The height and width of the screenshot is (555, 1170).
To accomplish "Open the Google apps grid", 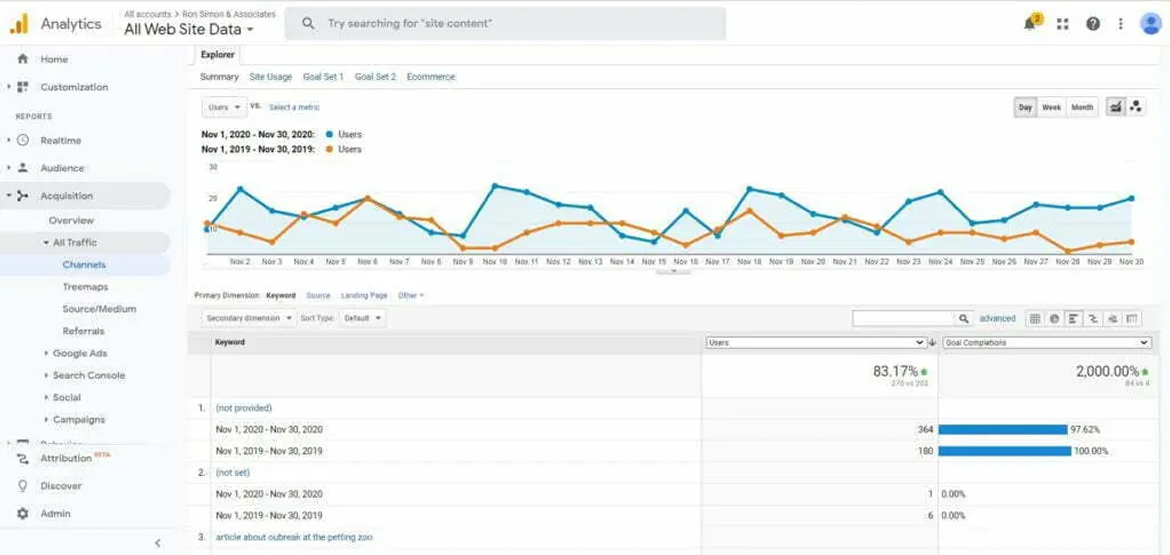I will click(1062, 24).
